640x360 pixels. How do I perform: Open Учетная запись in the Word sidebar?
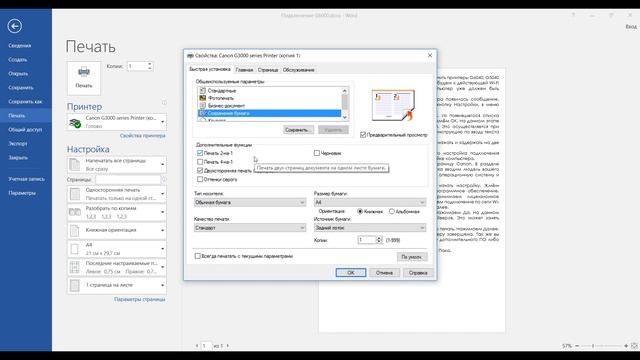(x=26, y=179)
